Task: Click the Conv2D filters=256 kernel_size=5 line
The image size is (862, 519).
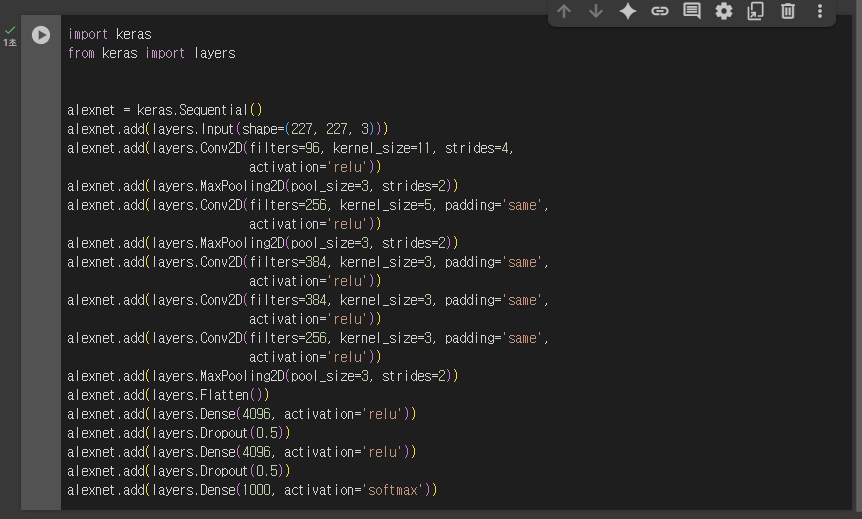Action: tap(308, 205)
